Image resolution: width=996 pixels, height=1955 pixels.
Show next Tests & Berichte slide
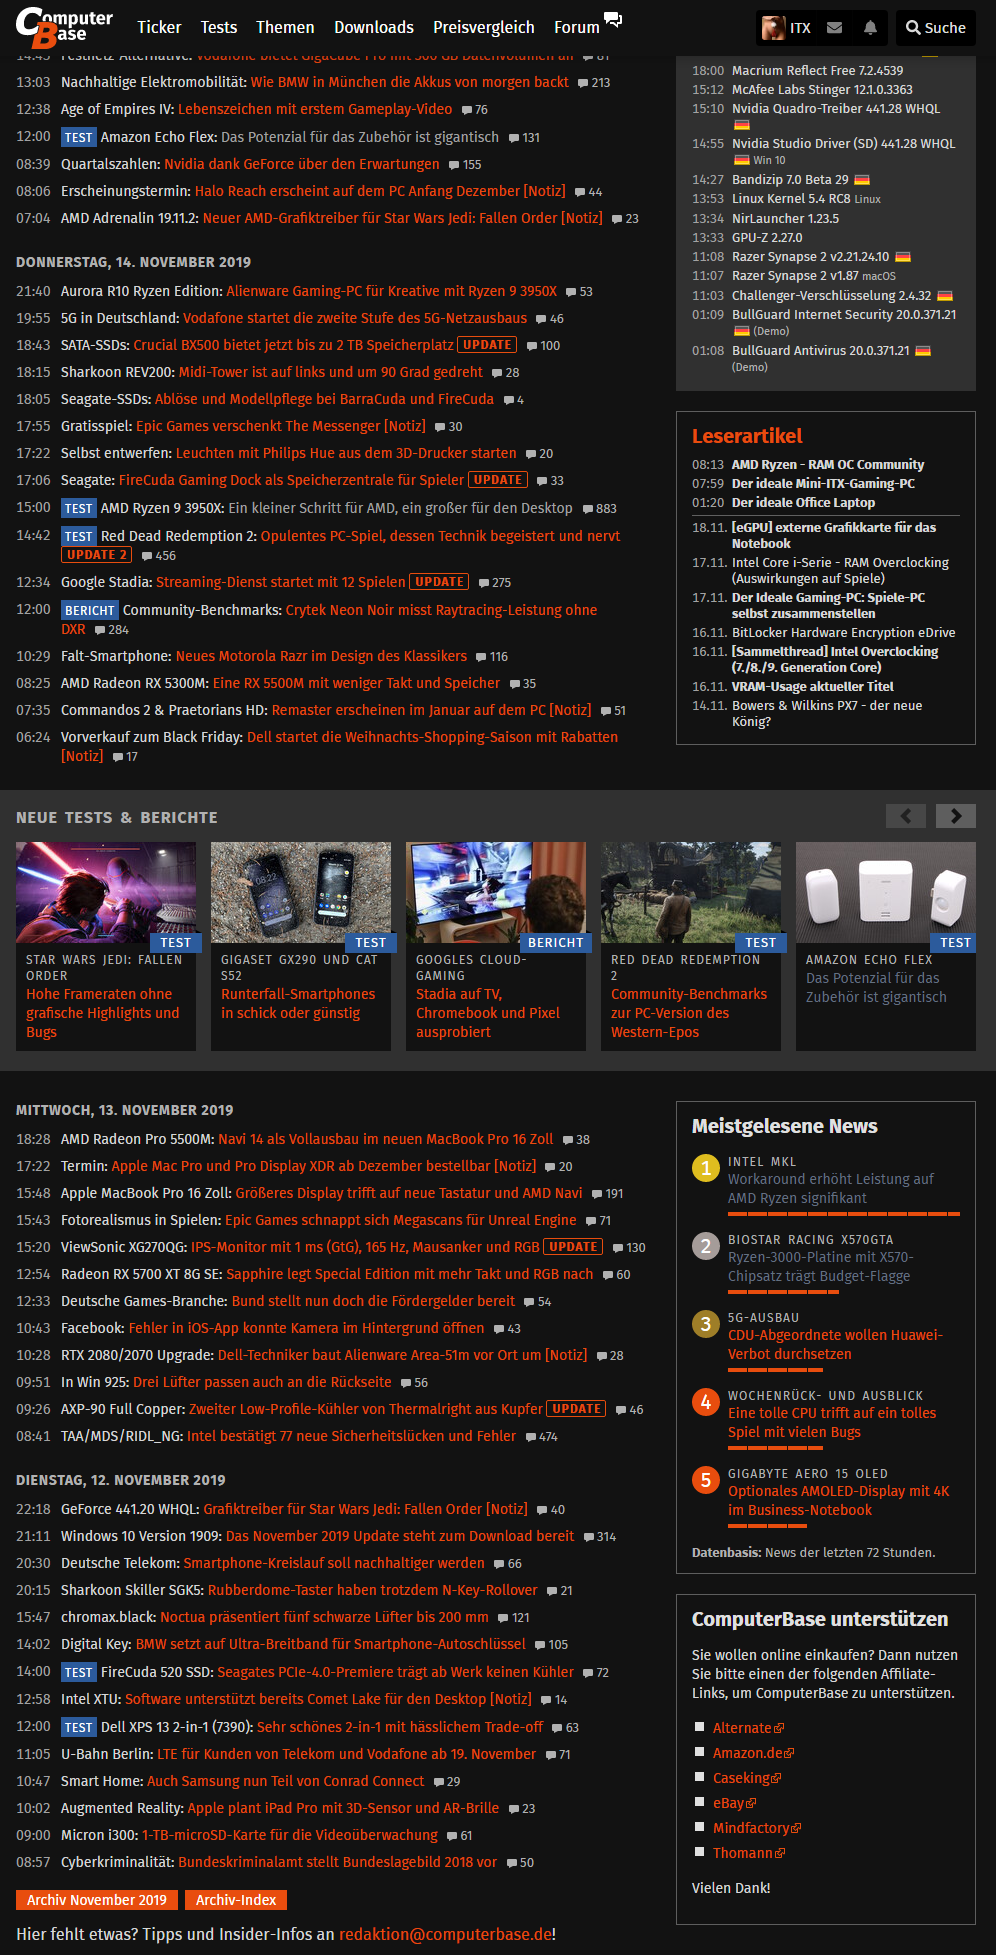[x=956, y=816]
